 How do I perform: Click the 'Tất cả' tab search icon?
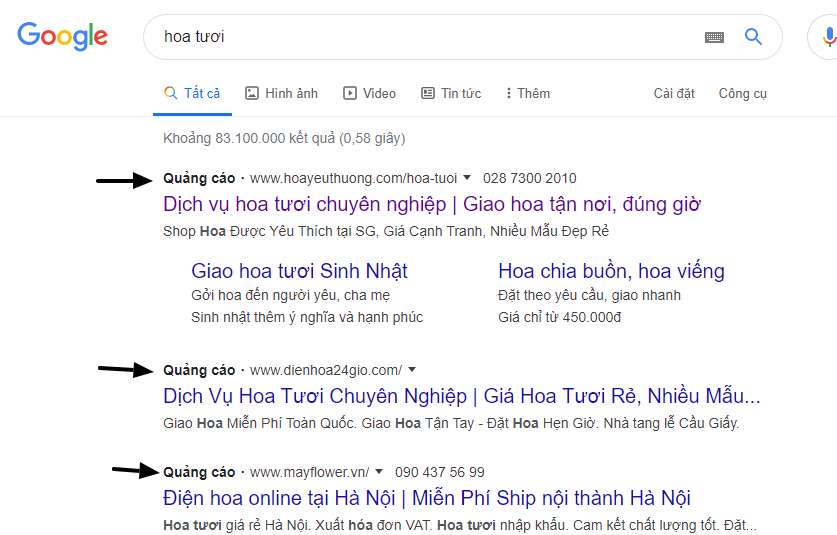(170, 93)
